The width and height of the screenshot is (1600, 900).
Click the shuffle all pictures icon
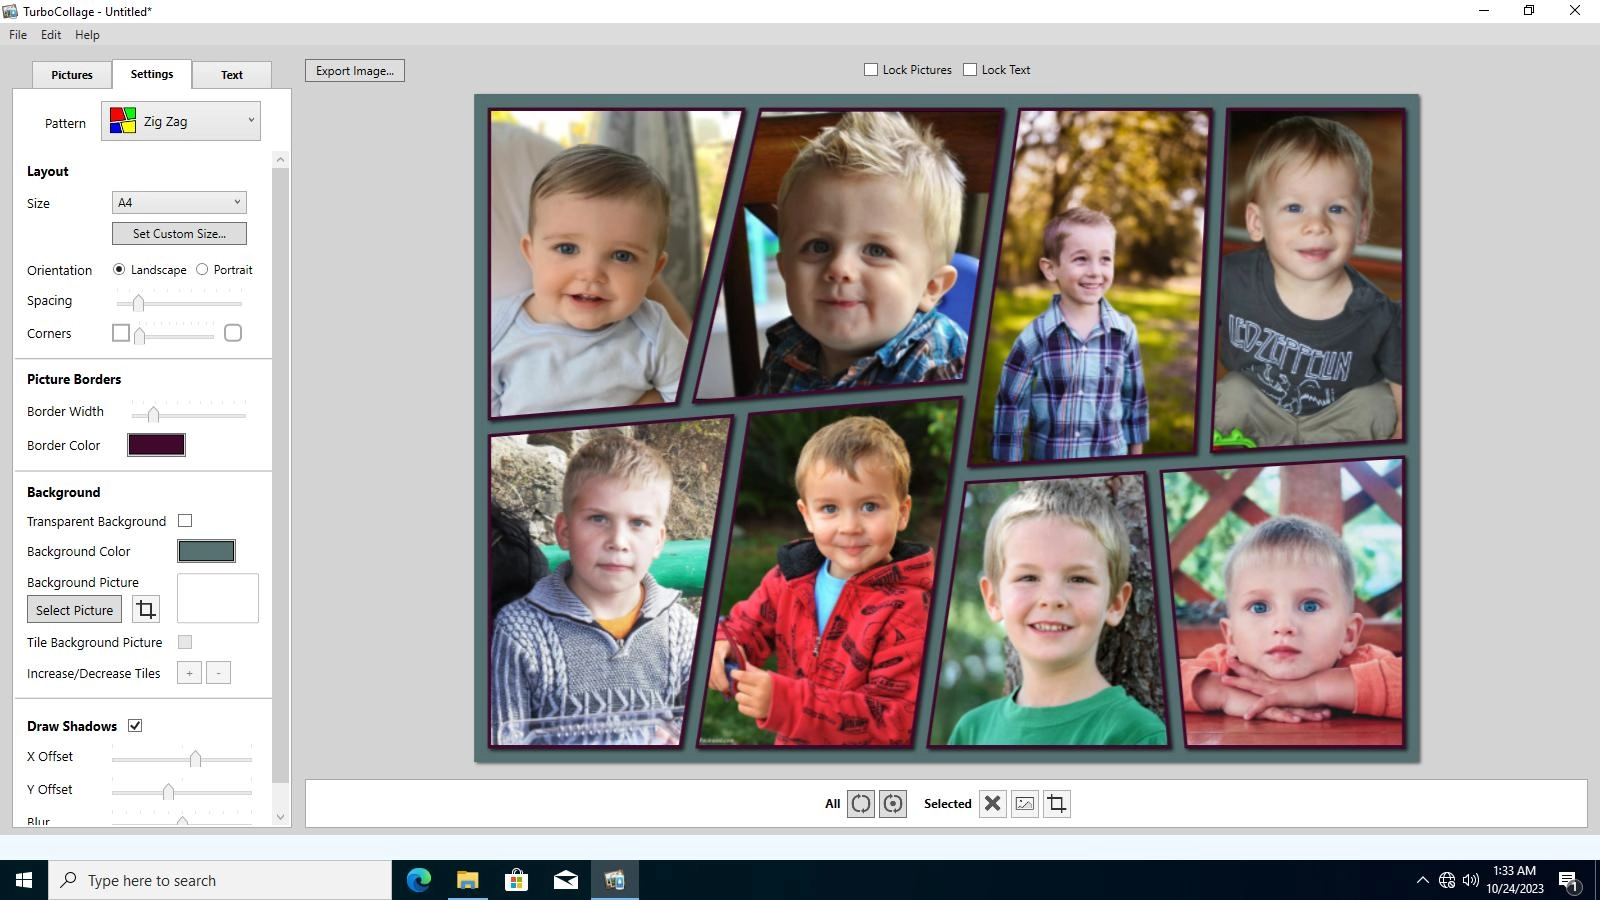tap(861, 803)
